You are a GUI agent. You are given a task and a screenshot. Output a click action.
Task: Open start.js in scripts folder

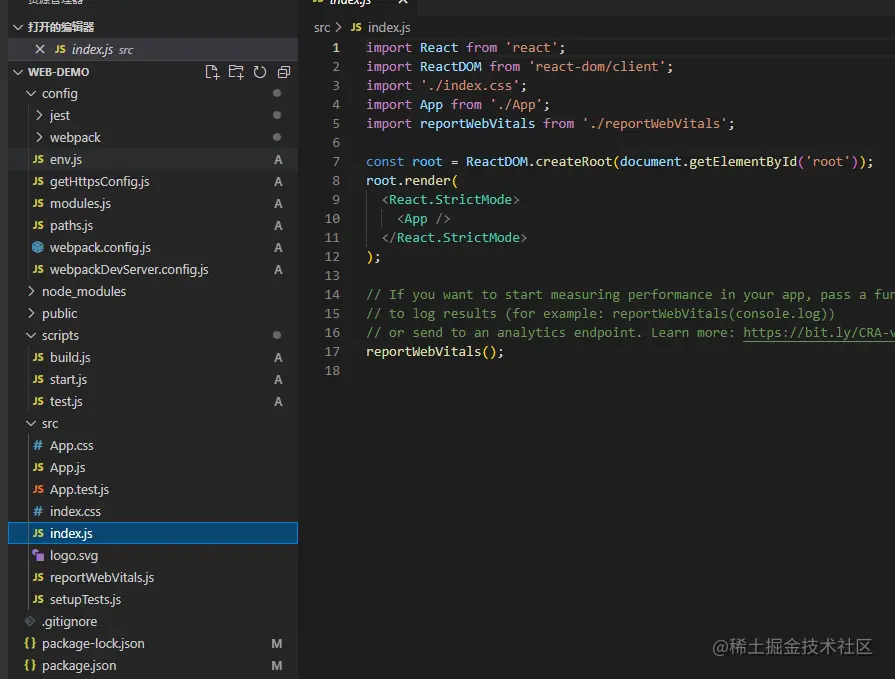(153, 379)
